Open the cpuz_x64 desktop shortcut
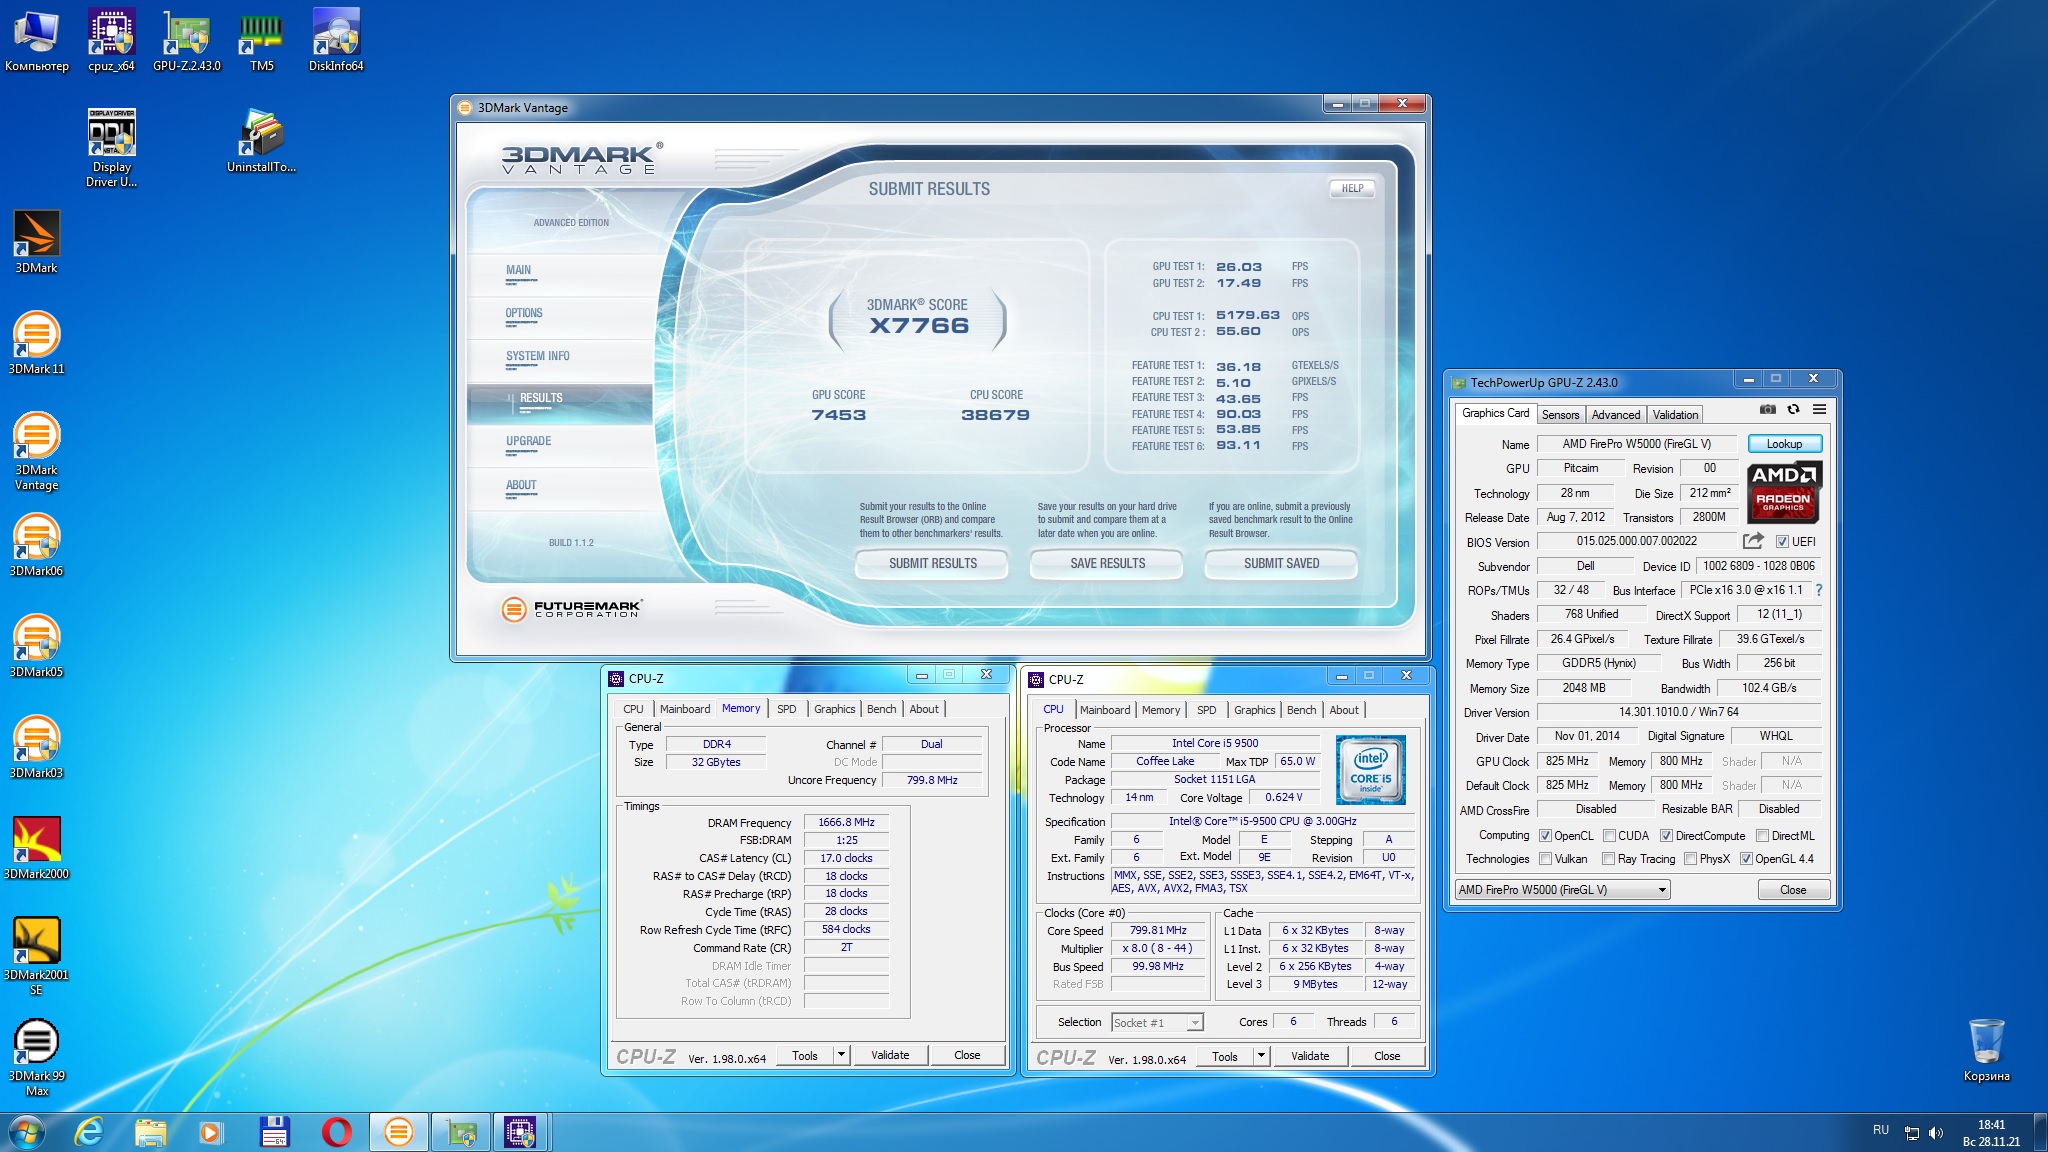Image resolution: width=2048 pixels, height=1152 pixels. tap(111, 40)
